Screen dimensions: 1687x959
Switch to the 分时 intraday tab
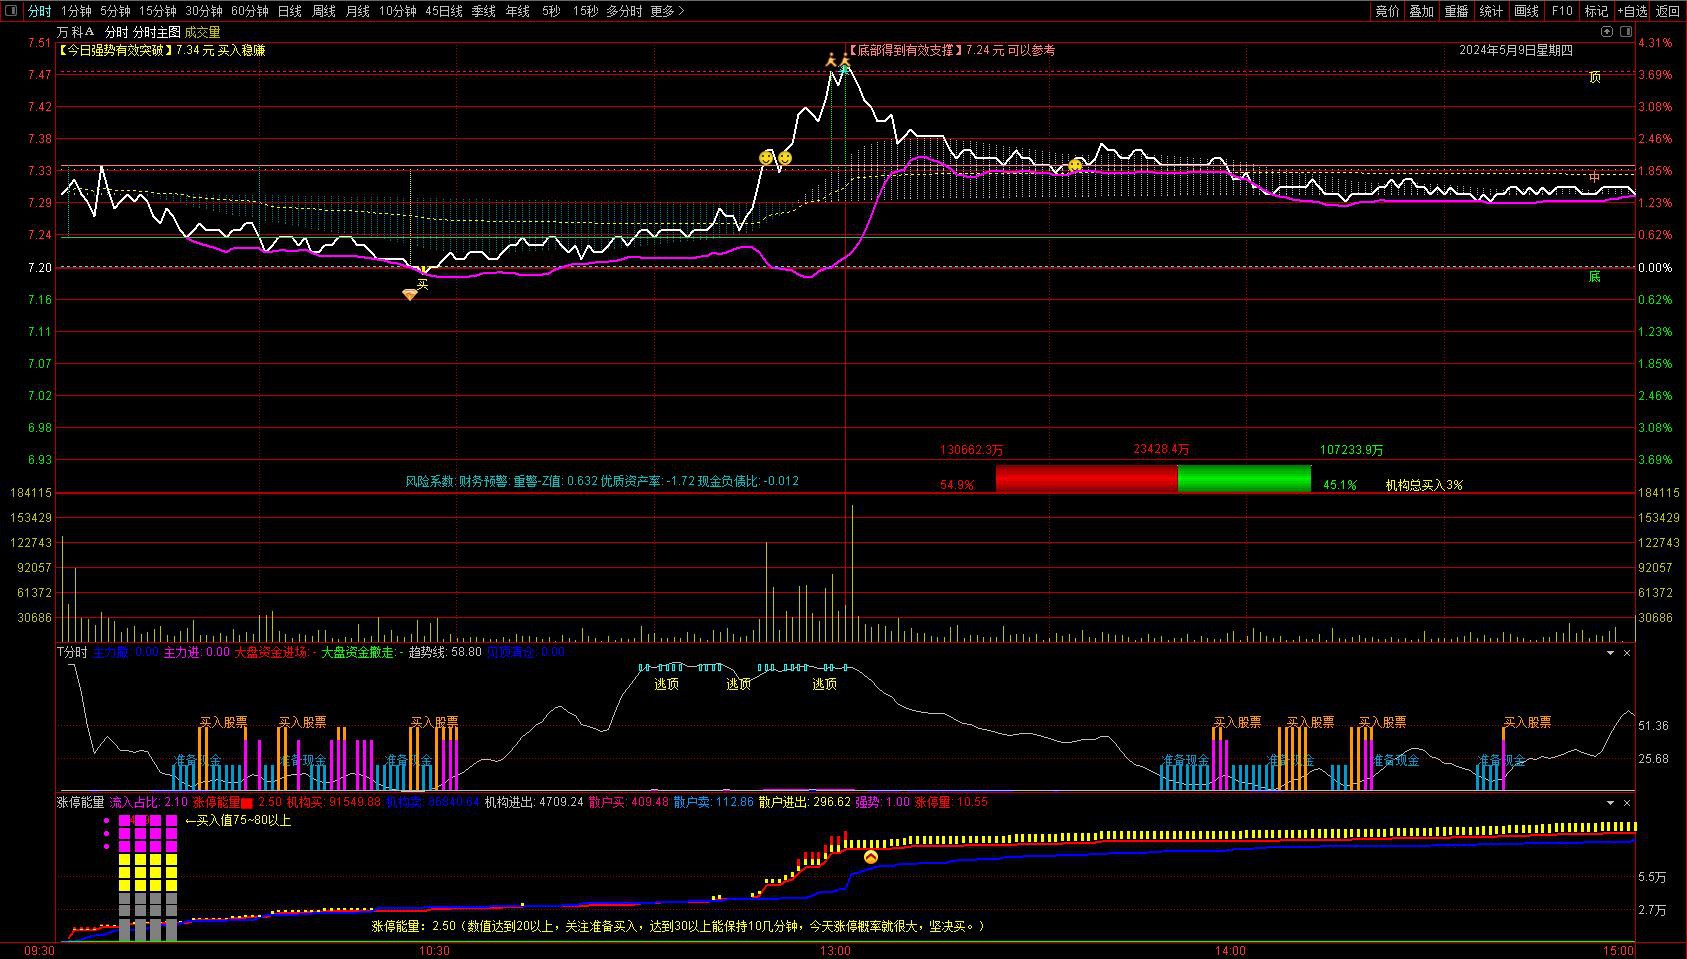click(39, 11)
